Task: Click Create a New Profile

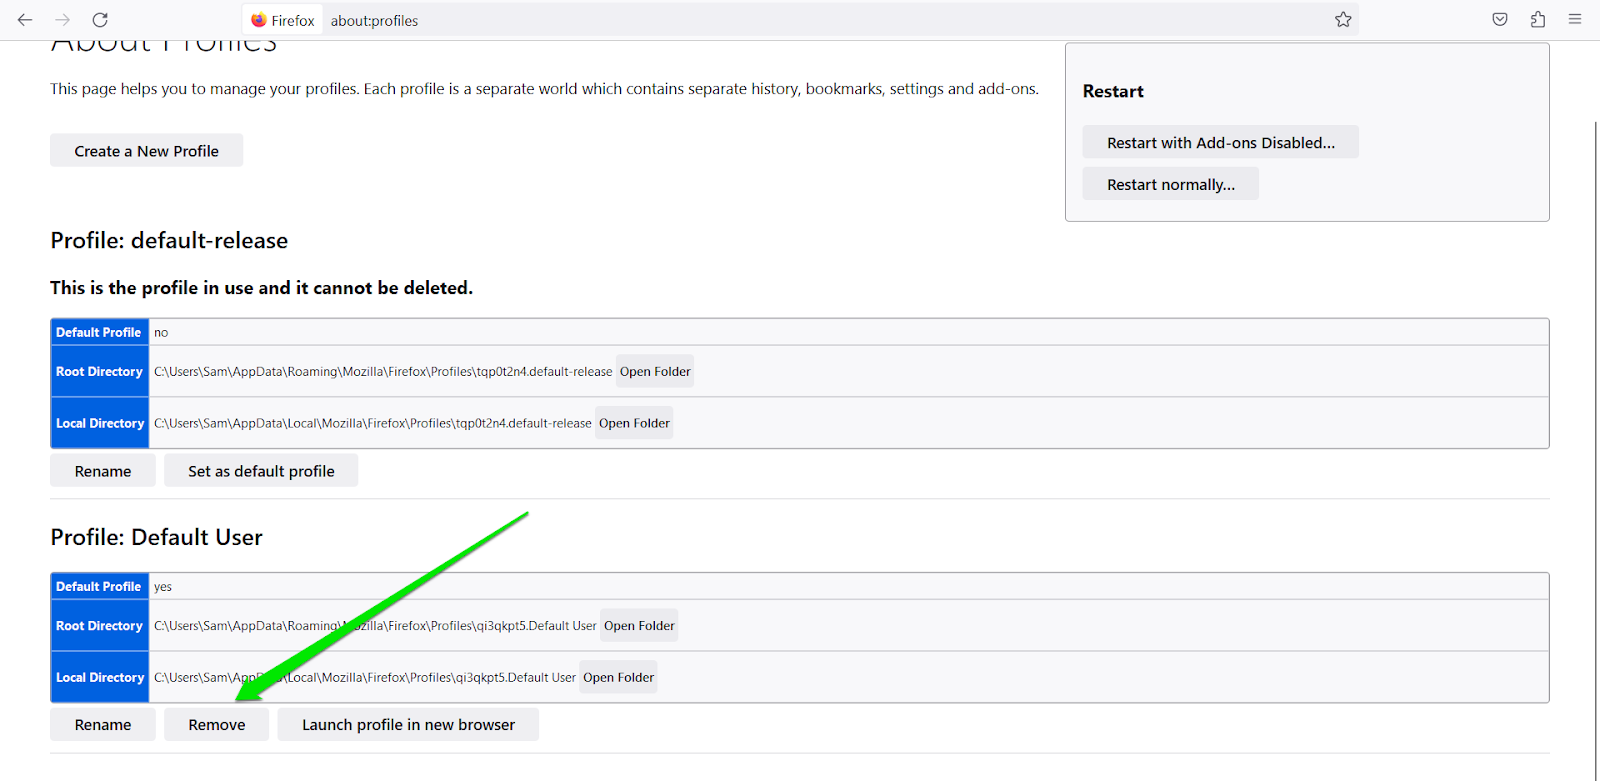Action: 146,151
